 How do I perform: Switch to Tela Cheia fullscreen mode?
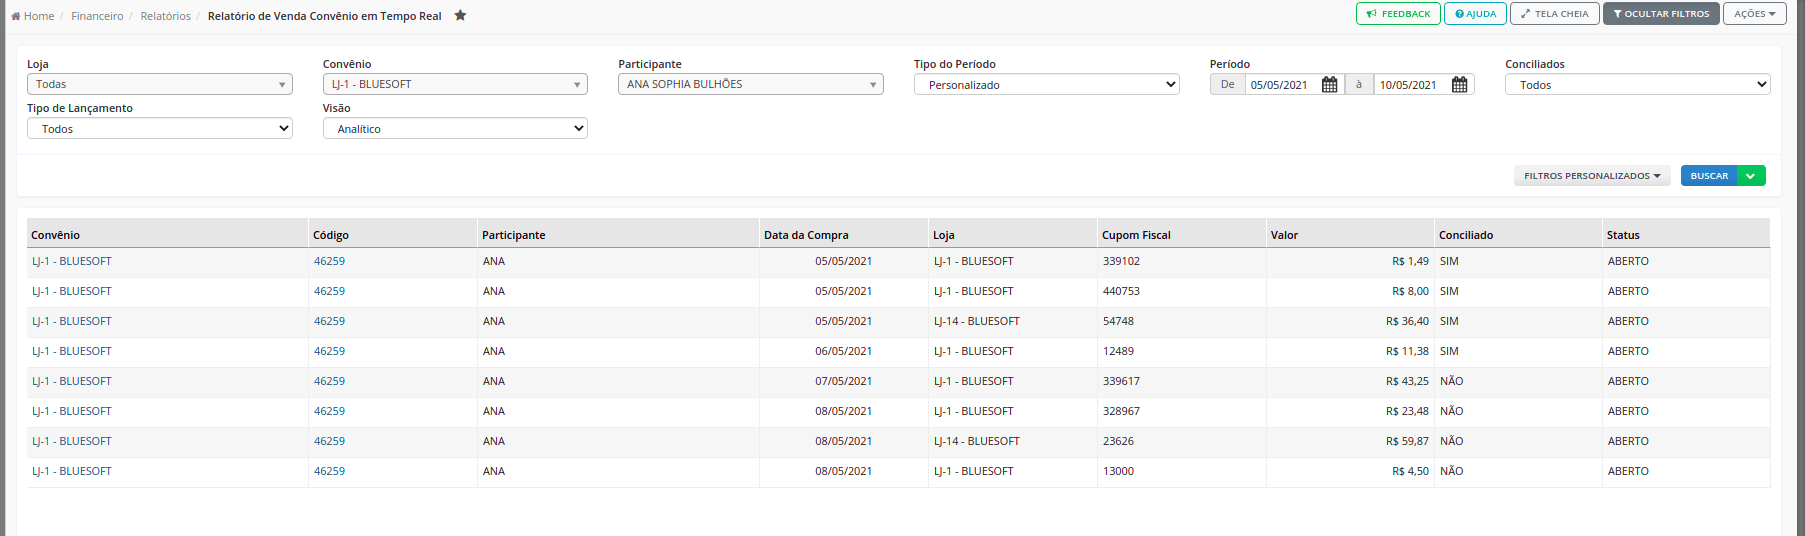1554,14
